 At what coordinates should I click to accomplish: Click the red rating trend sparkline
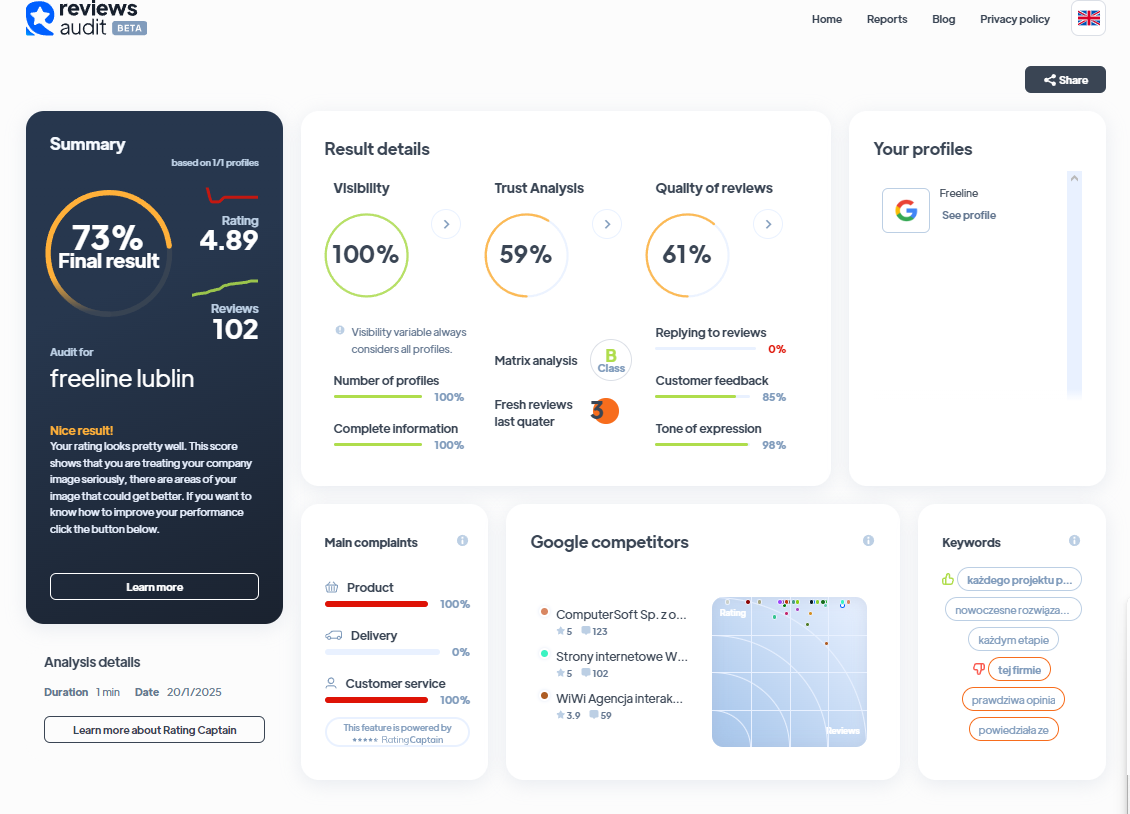(232, 195)
